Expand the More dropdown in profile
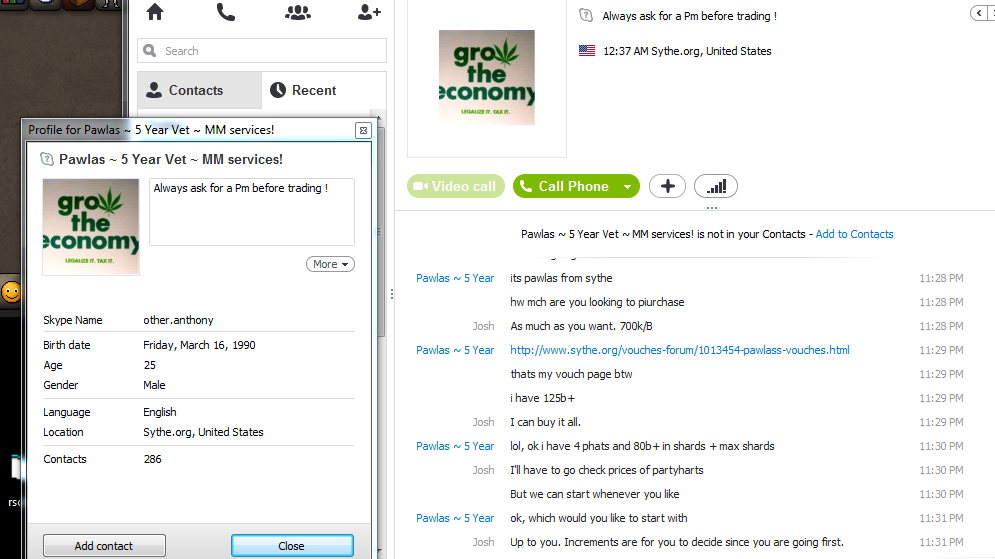Screen dimensions: 995x559 coord(330,264)
